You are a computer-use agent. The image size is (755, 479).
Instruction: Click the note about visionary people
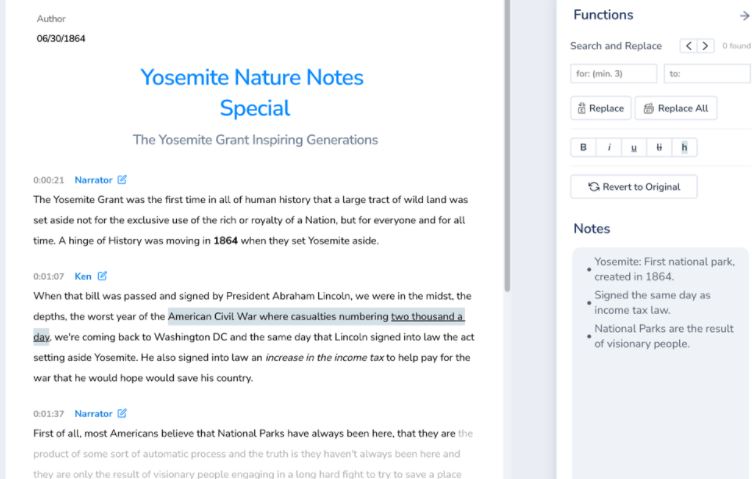pos(664,336)
